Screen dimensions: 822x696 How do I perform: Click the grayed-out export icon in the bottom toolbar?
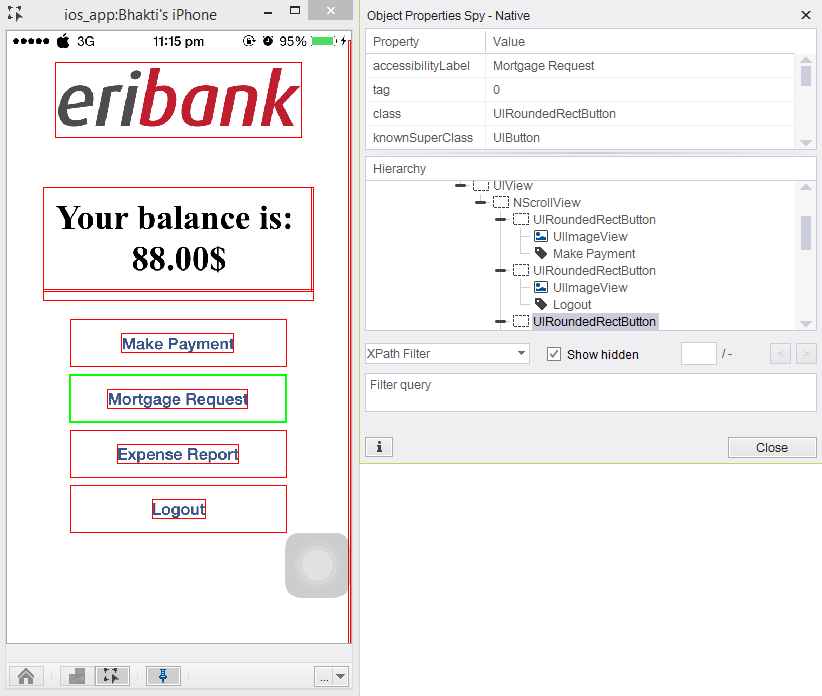(x=76, y=676)
